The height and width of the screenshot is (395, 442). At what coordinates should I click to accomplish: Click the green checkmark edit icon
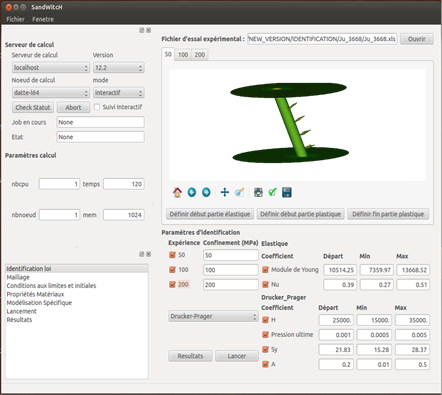(x=272, y=192)
